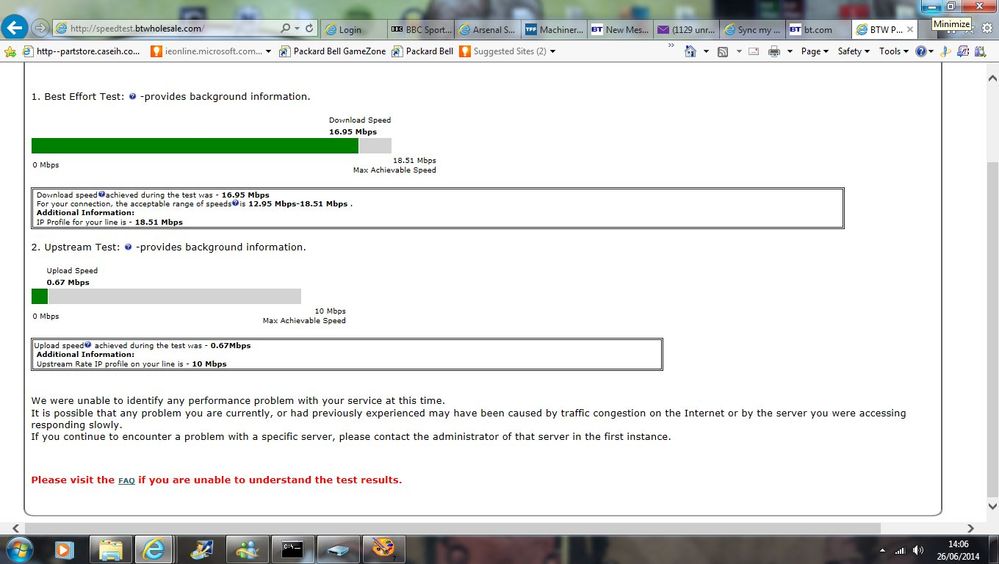999x564 pixels.
Task: Click the help icon beside Best Effort Test
Action: pyautogui.click(x=133, y=97)
